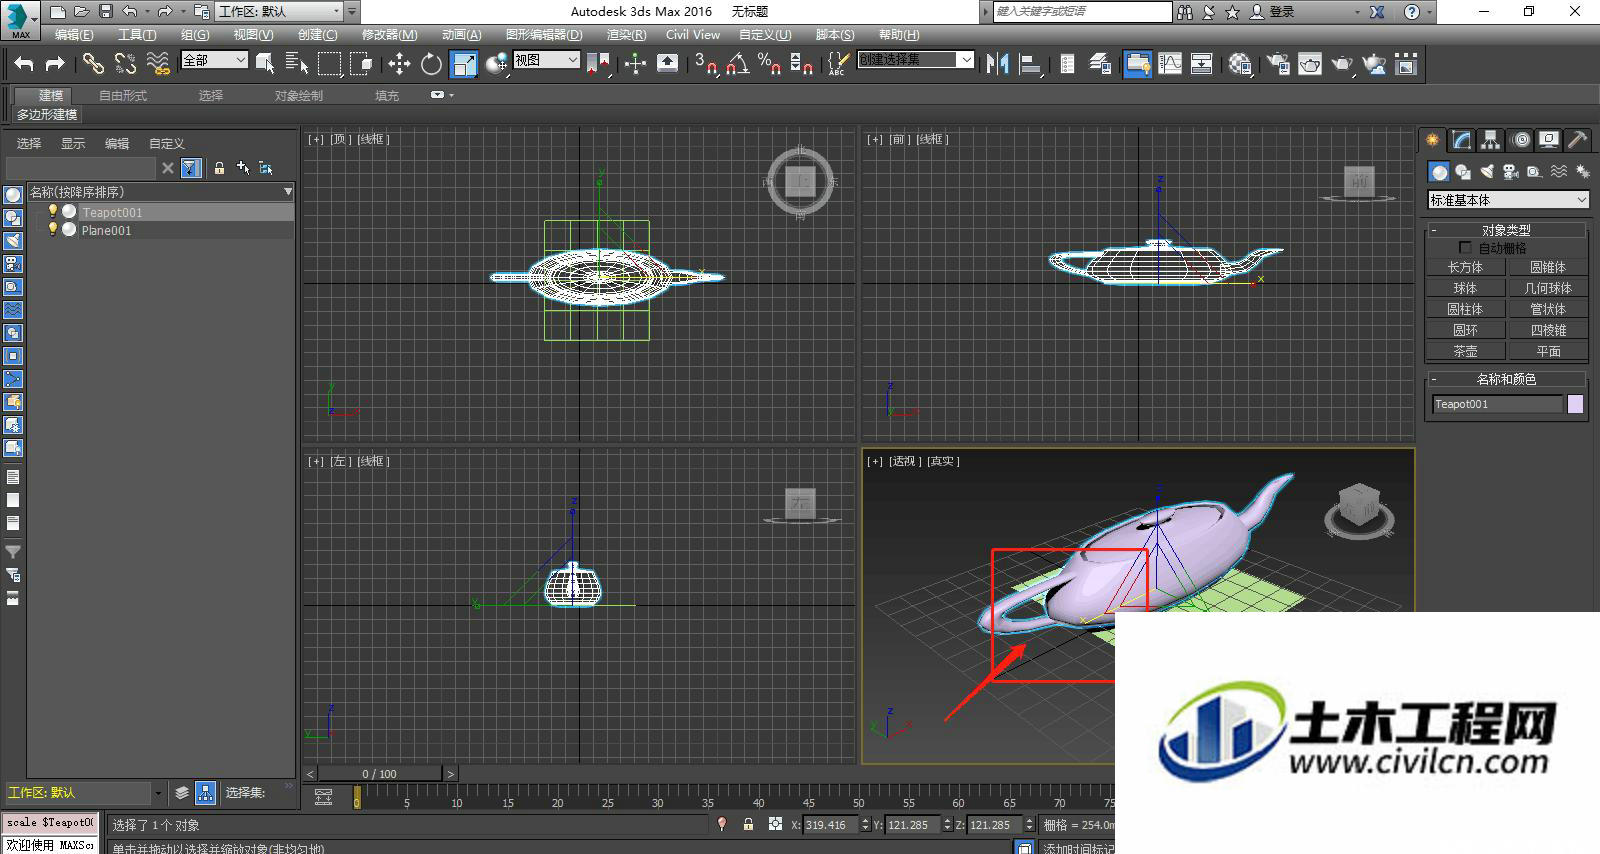1600x854 pixels.
Task: Click the Mirror tool icon
Action: pyautogui.click(x=997, y=64)
